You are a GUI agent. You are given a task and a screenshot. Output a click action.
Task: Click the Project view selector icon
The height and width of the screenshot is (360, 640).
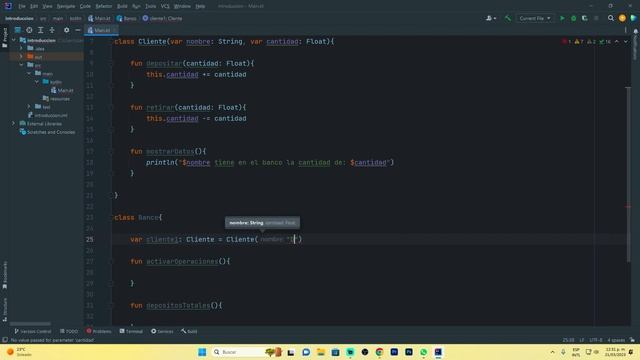[18, 30]
